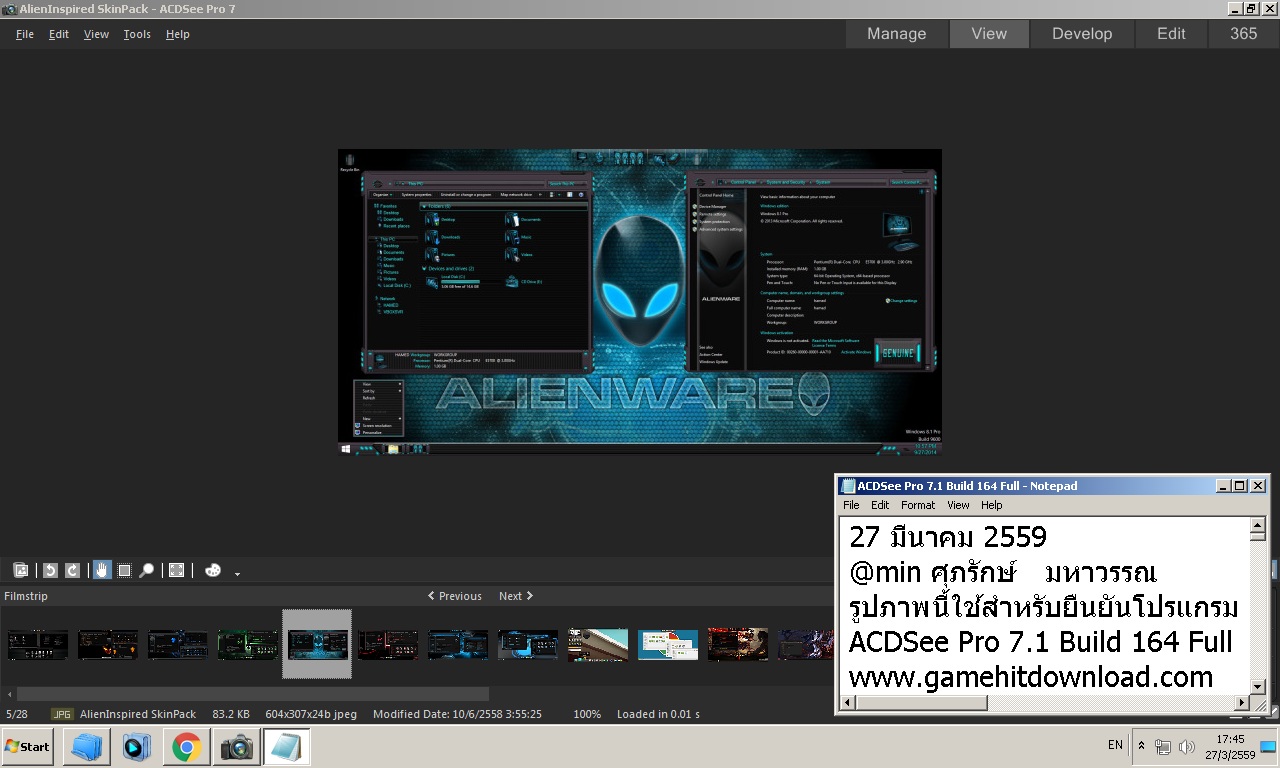Screen dimensions: 1280x768
Task: Open the Notepad Format menu
Action: 918,505
